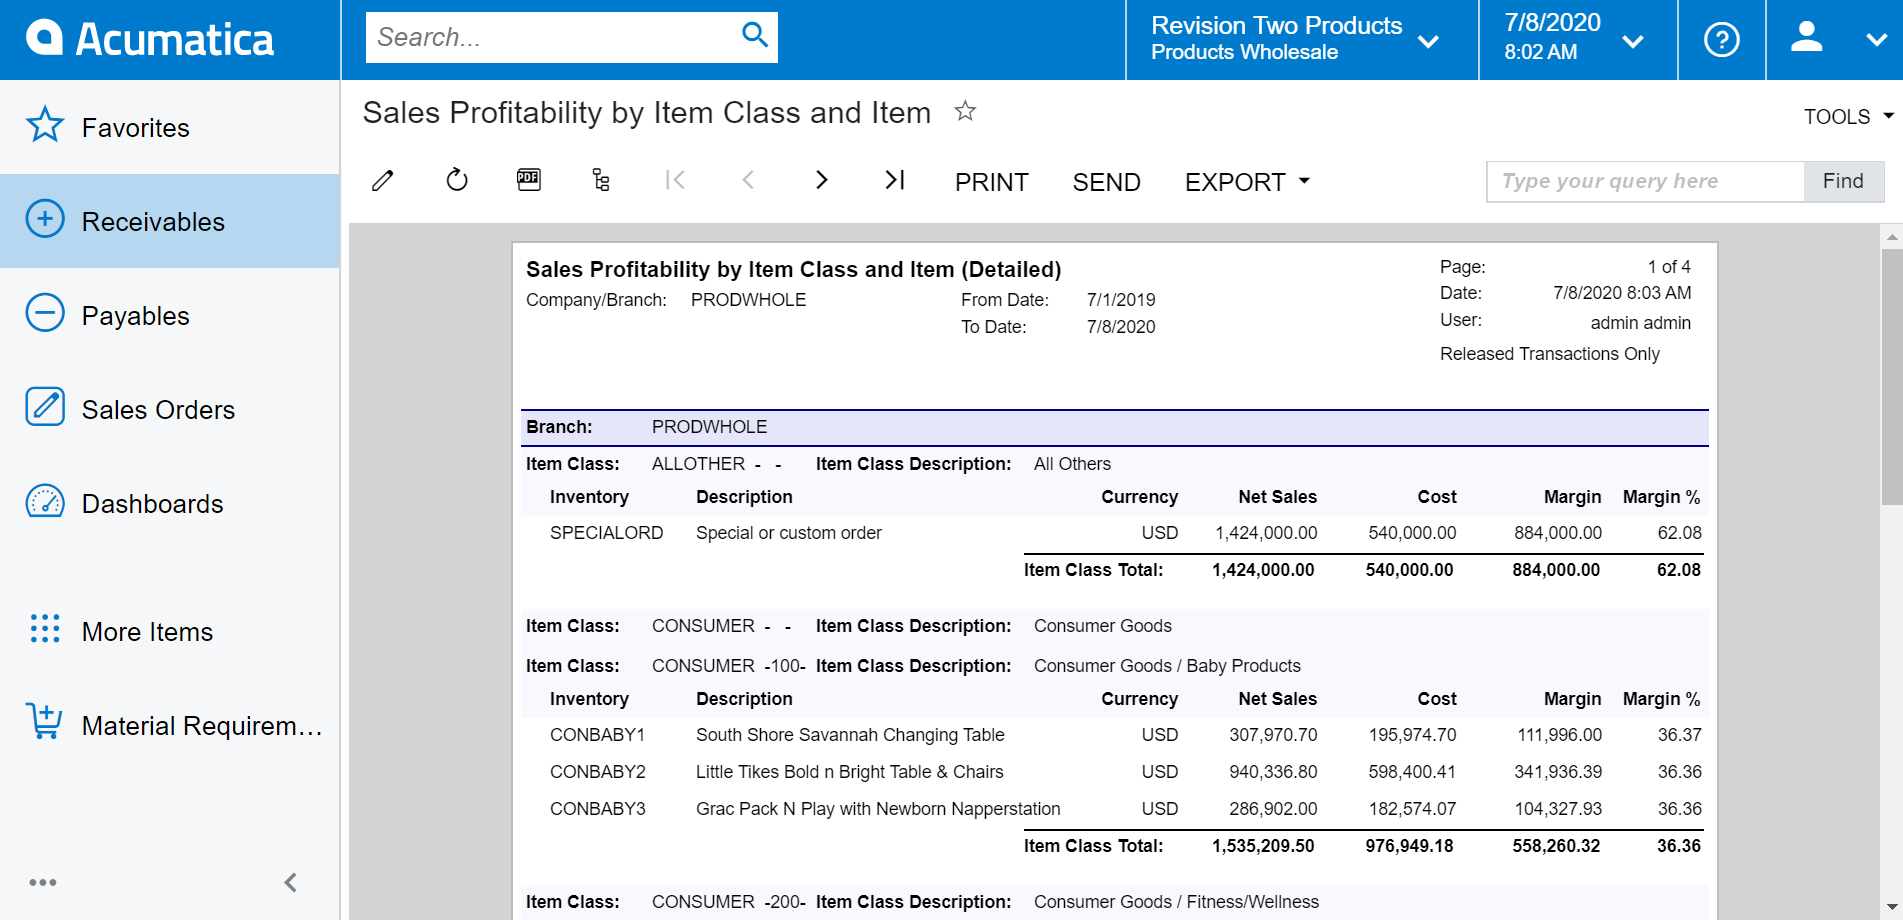The height and width of the screenshot is (920, 1903).
Task: Click CONBABY3 inventory item
Action: tap(597, 809)
